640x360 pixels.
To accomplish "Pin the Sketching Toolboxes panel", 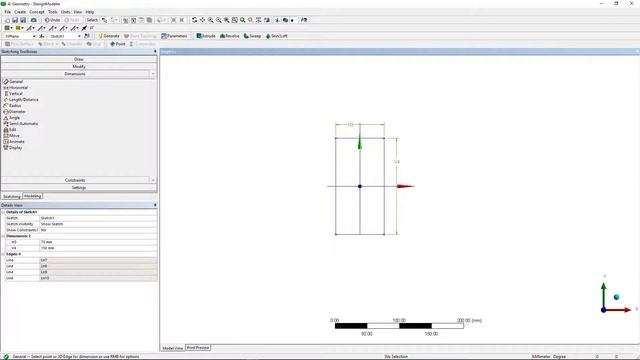I will (155, 51).
